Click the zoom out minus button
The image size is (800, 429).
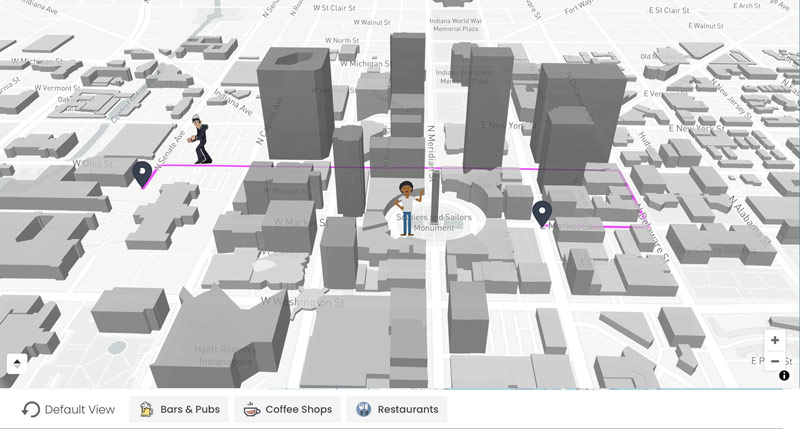pos(775,361)
